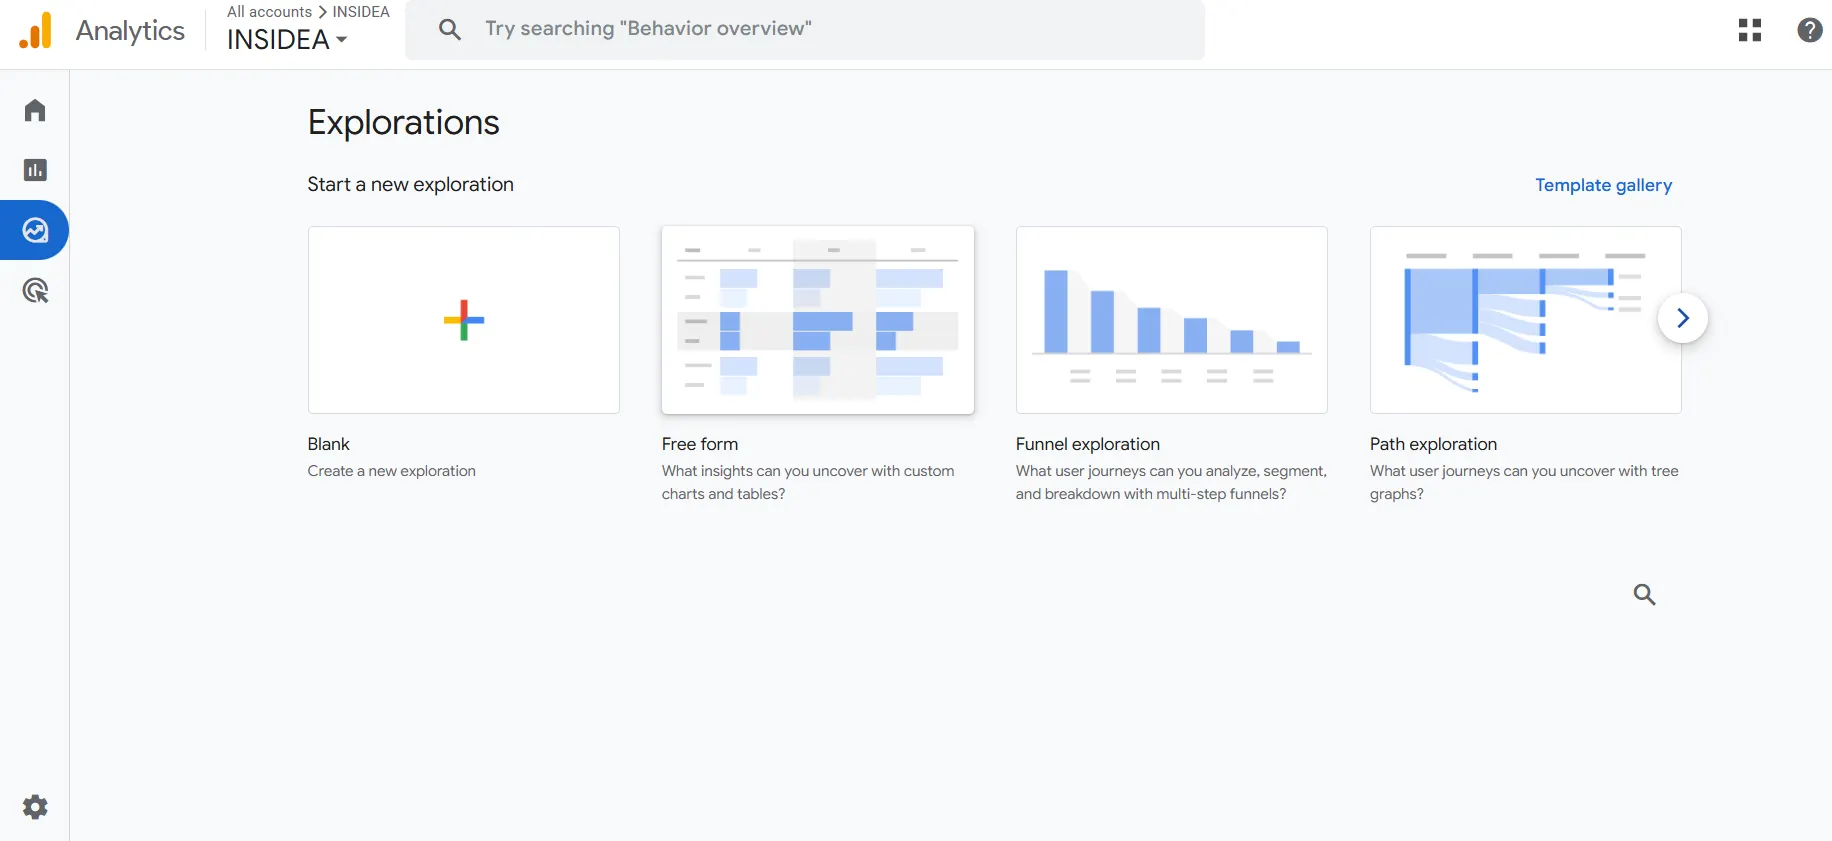The height and width of the screenshot is (841, 1832).
Task: Click the Free form description about custom charts
Action: pyautogui.click(x=808, y=482)
